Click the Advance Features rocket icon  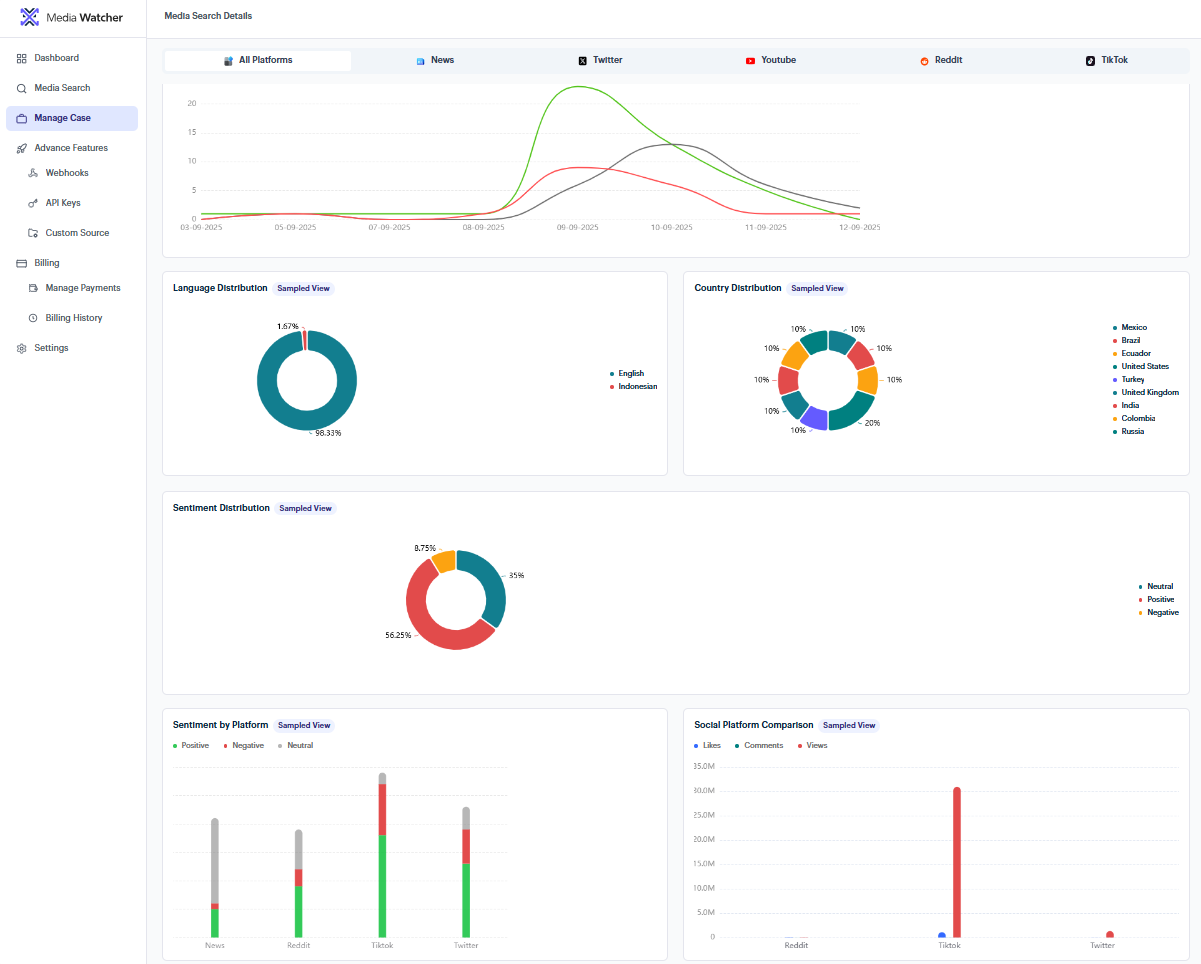[x=22, y=148]
